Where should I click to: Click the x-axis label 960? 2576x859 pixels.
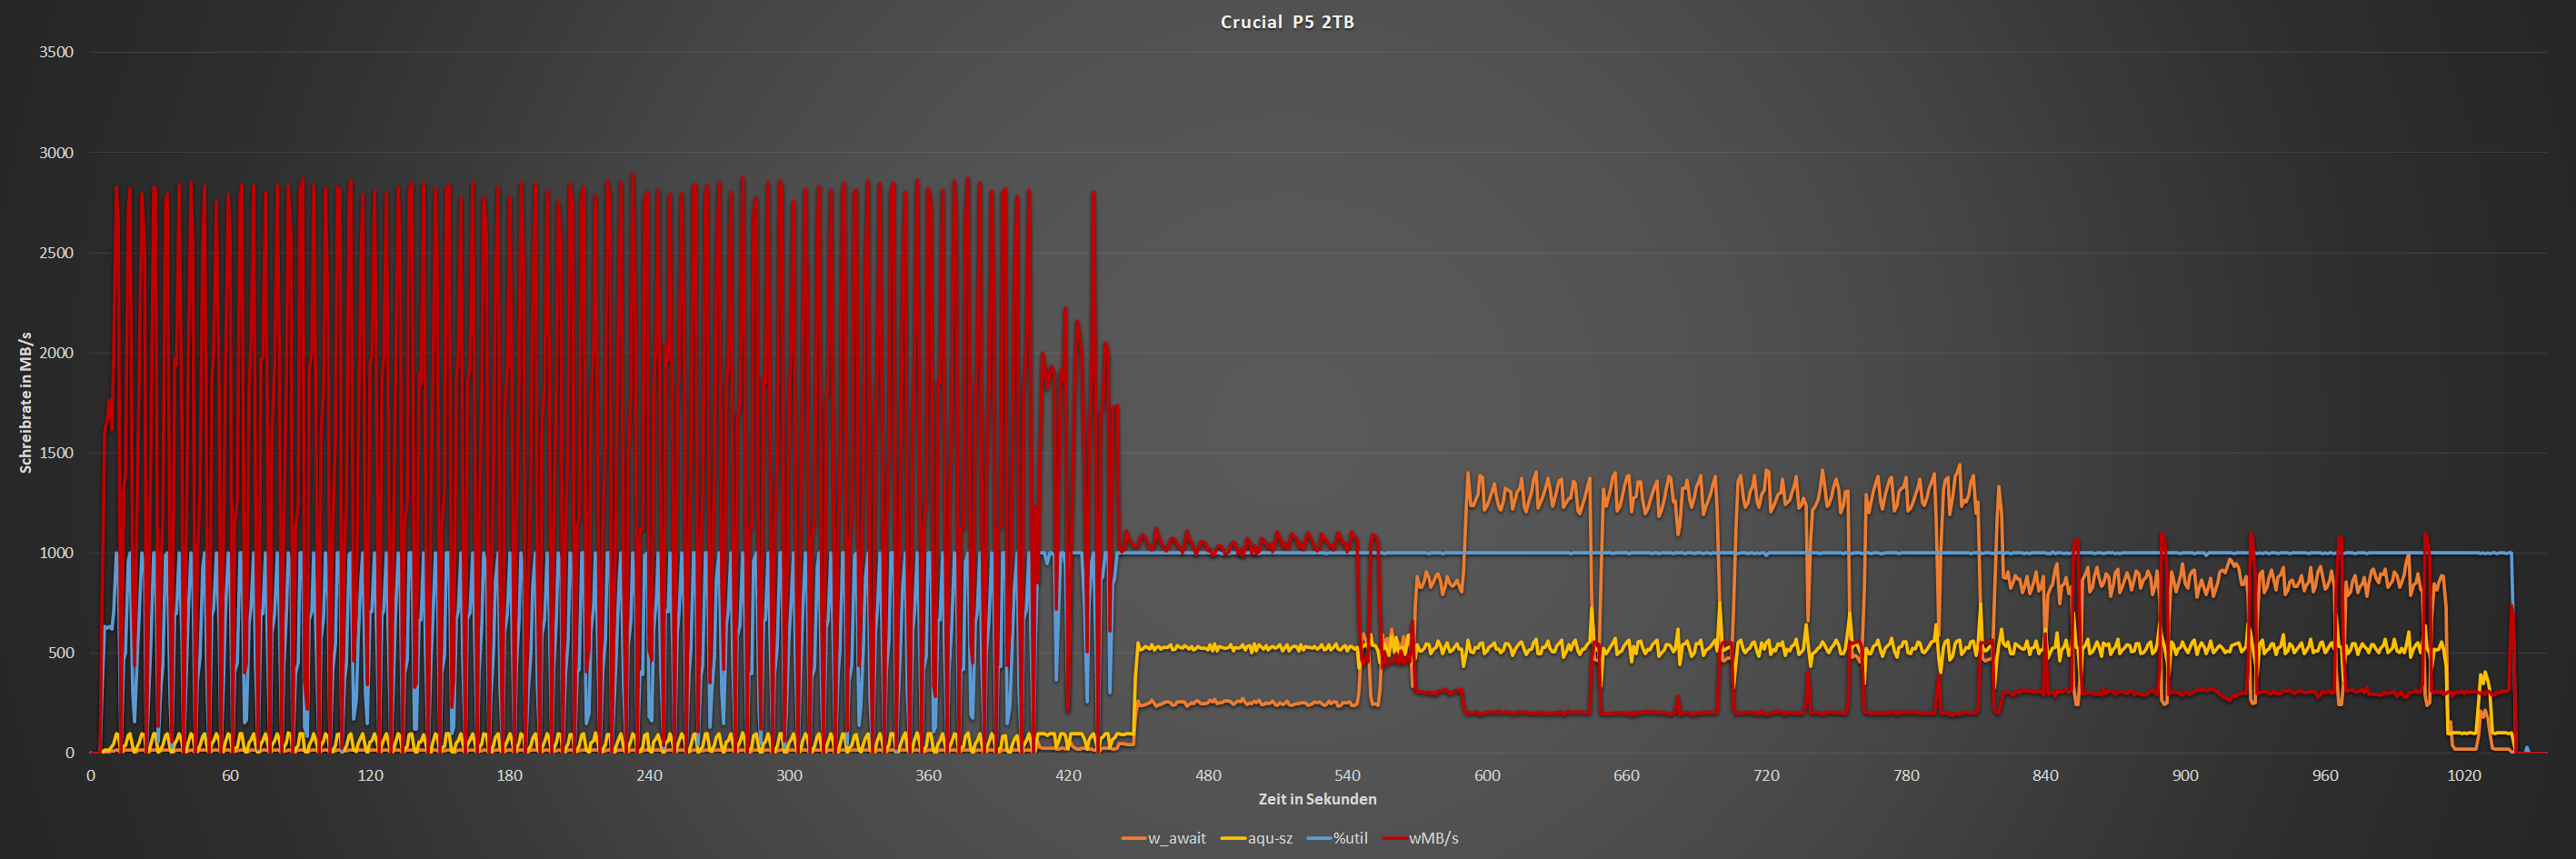click(x=2325, y=775)
